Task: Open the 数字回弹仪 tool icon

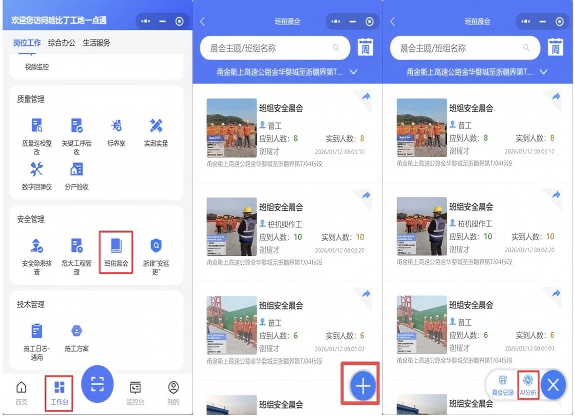Action: (x=37, y=169)
